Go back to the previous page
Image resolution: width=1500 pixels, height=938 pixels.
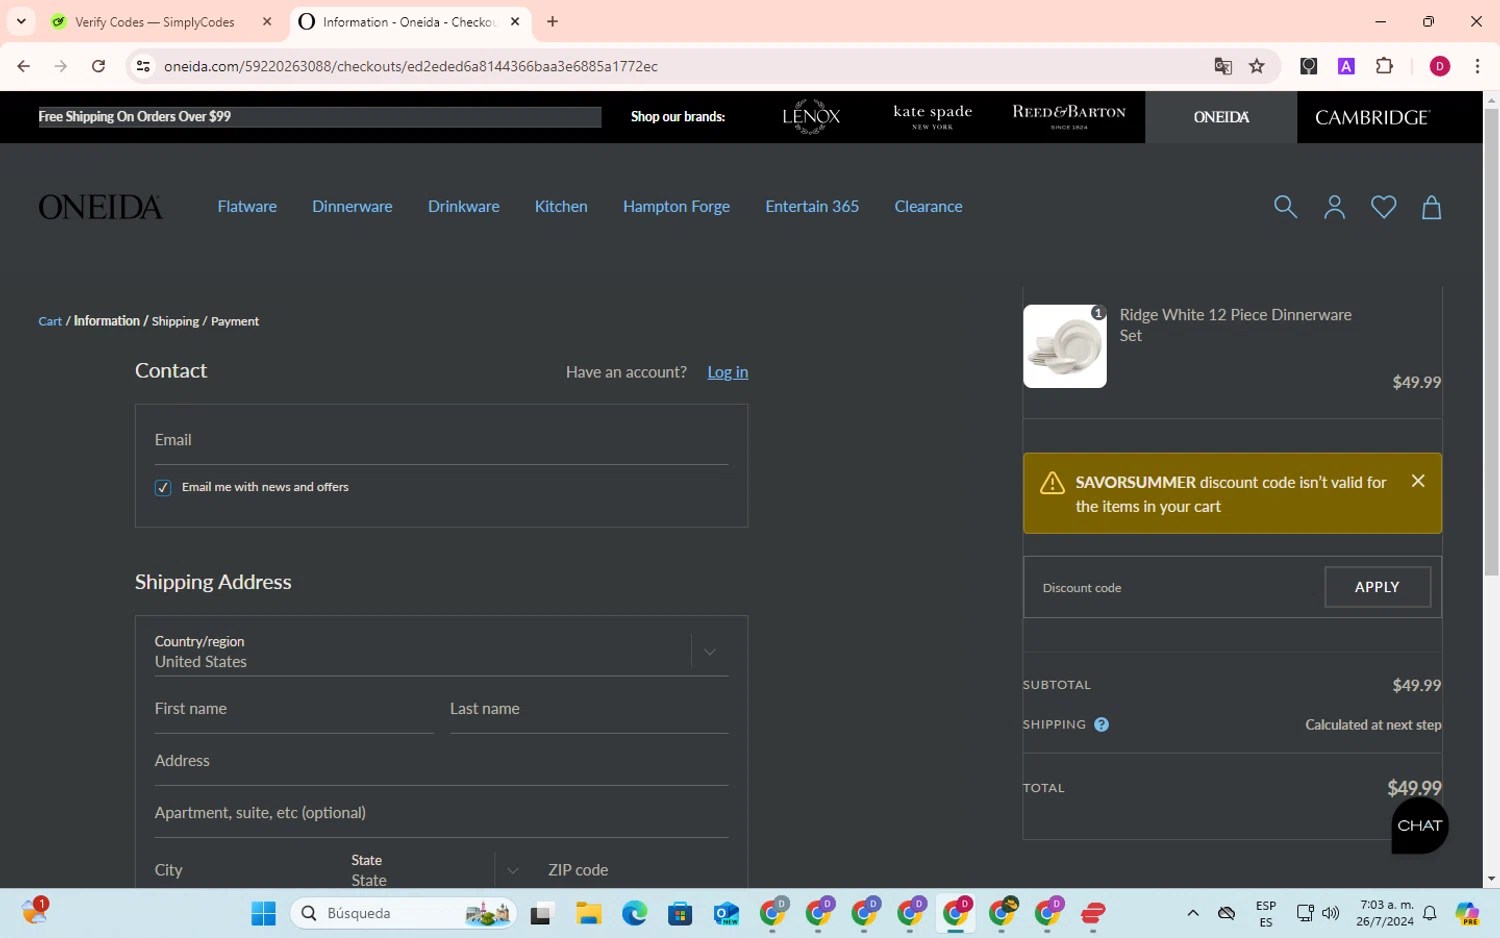click(24, 66)
